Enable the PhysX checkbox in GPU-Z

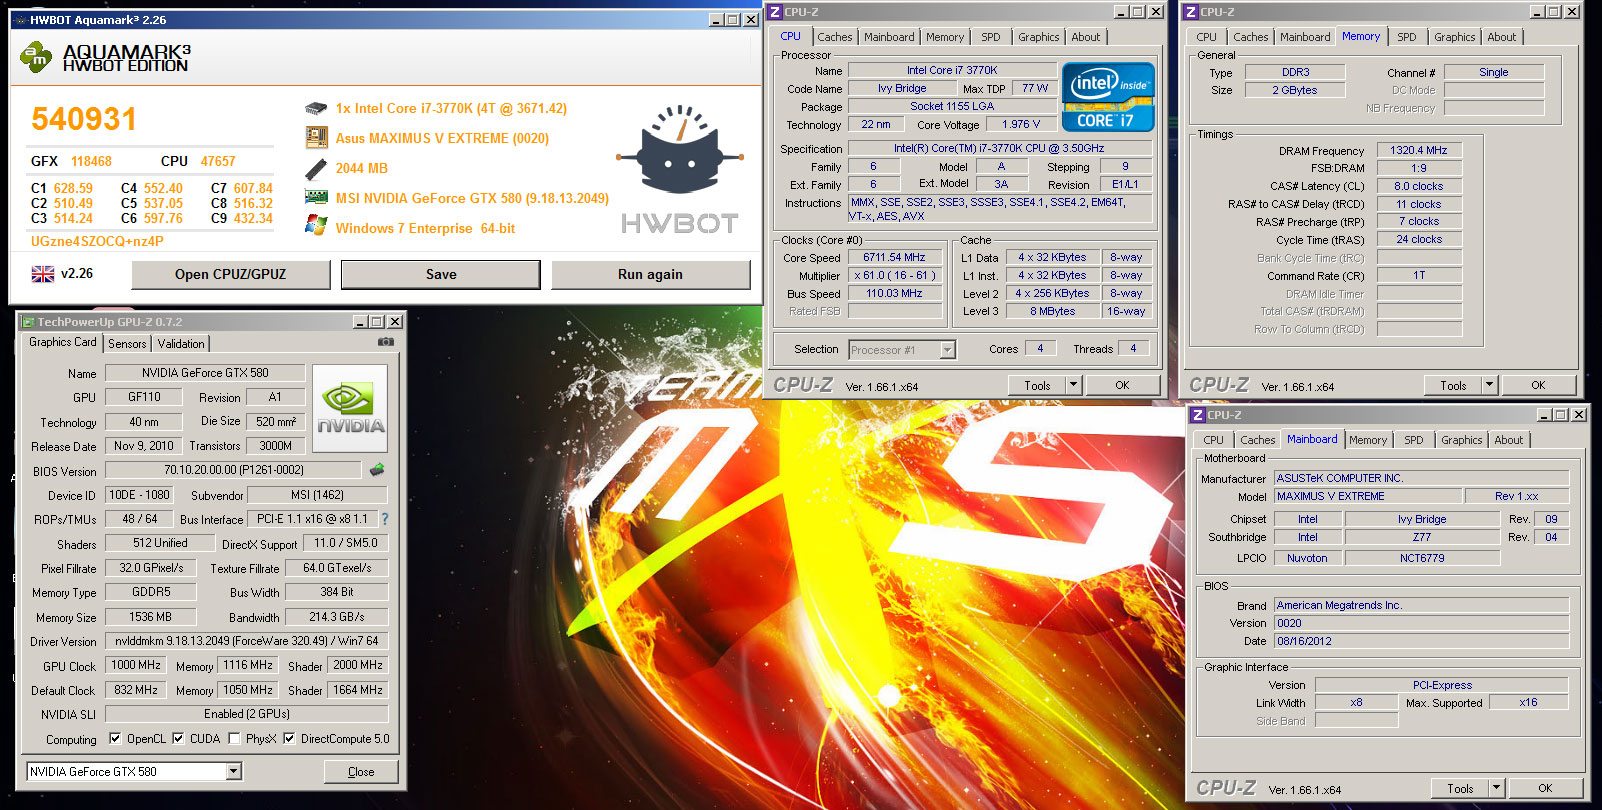point(234,739)
